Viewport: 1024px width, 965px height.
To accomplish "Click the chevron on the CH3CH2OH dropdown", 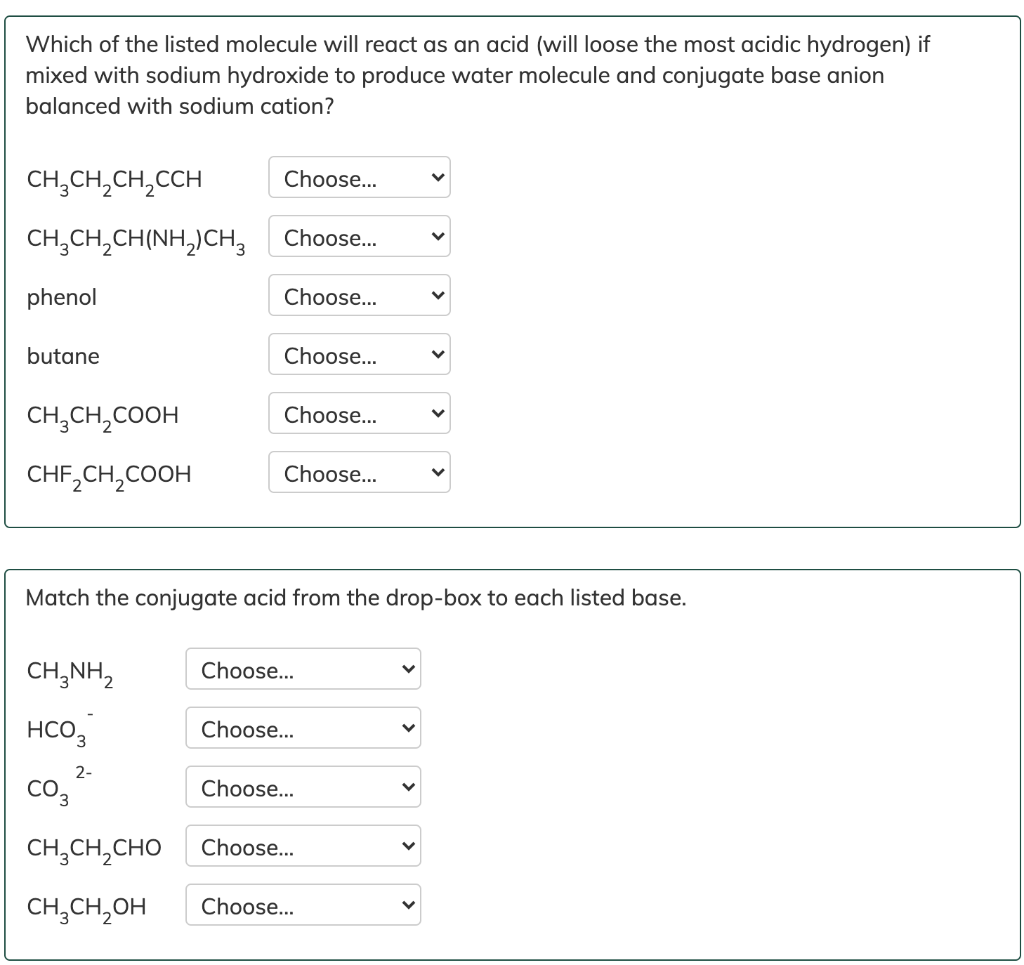I will [409, 906].
